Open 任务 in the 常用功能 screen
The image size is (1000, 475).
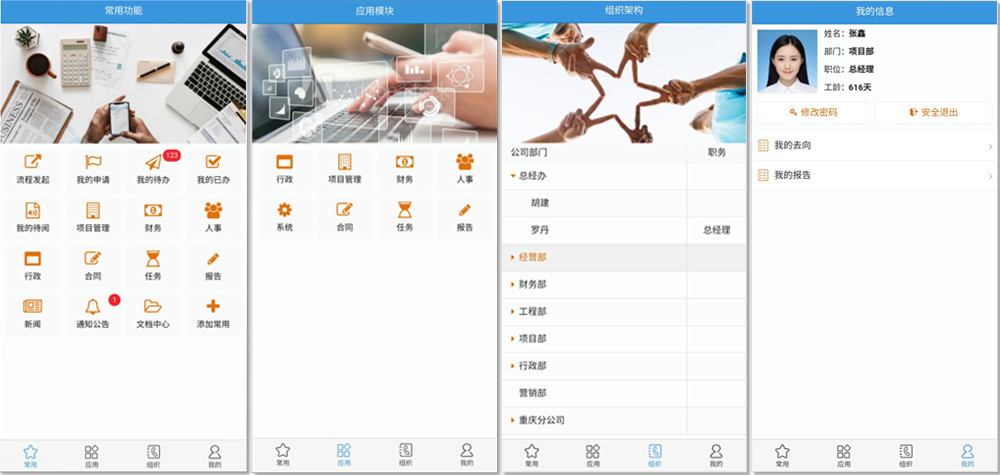click(x=153, y=266)
